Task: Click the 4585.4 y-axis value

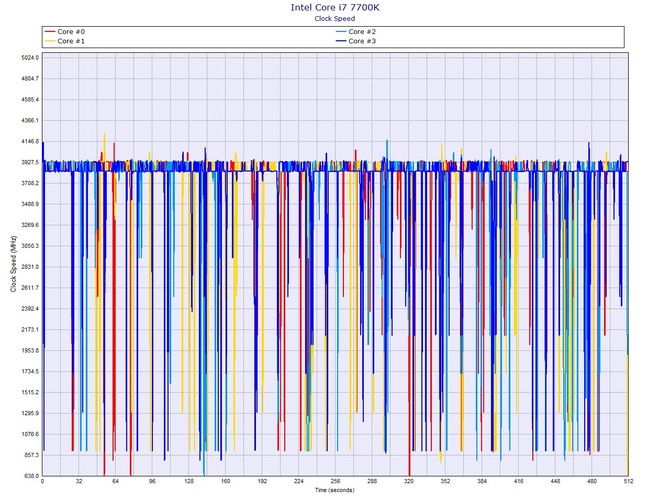Action: pyautogui.click(x=30, y=100)
